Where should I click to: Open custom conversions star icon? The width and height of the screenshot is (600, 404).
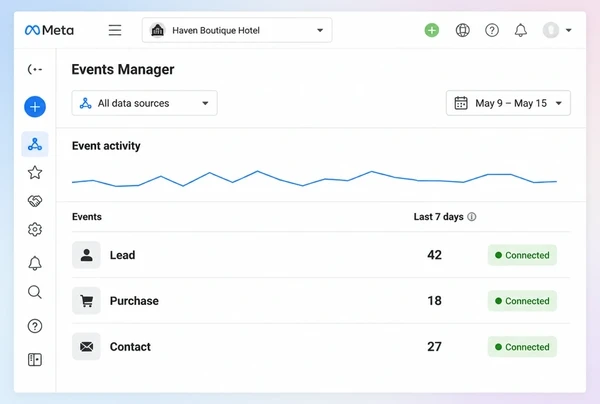coord(35,173)
